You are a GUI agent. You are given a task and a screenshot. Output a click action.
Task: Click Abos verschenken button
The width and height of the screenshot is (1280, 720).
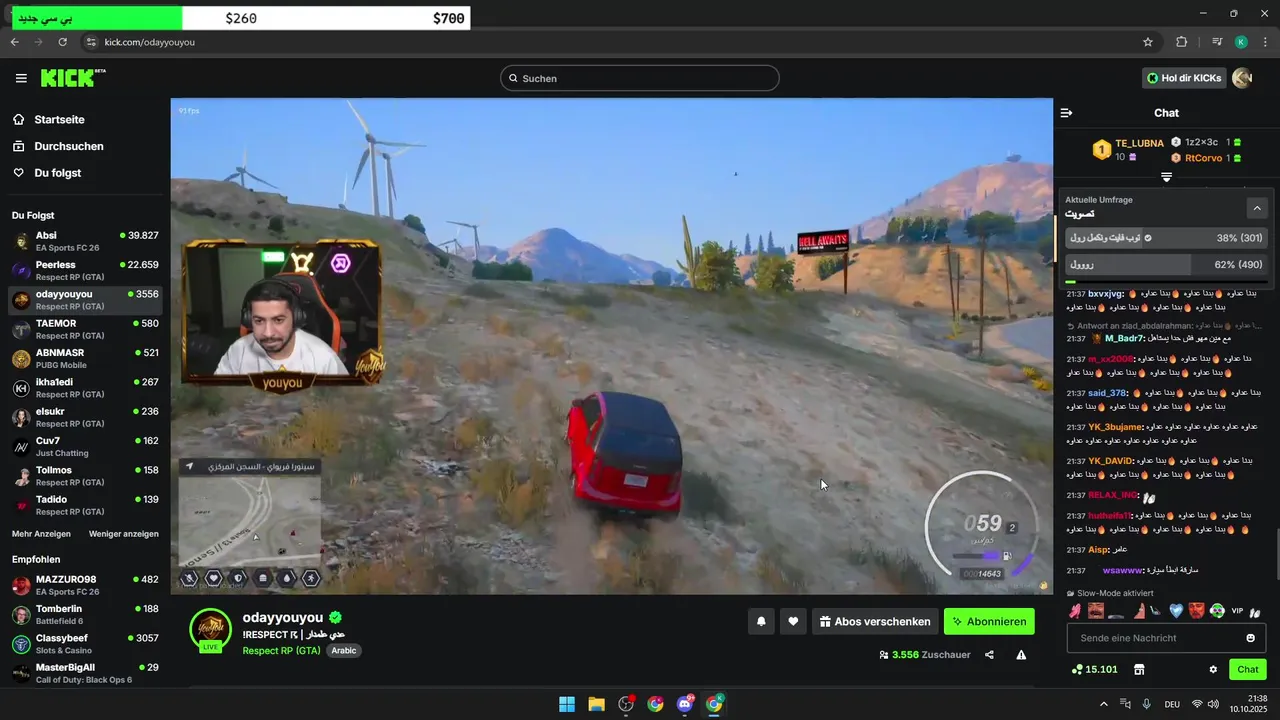pos(875,622)
